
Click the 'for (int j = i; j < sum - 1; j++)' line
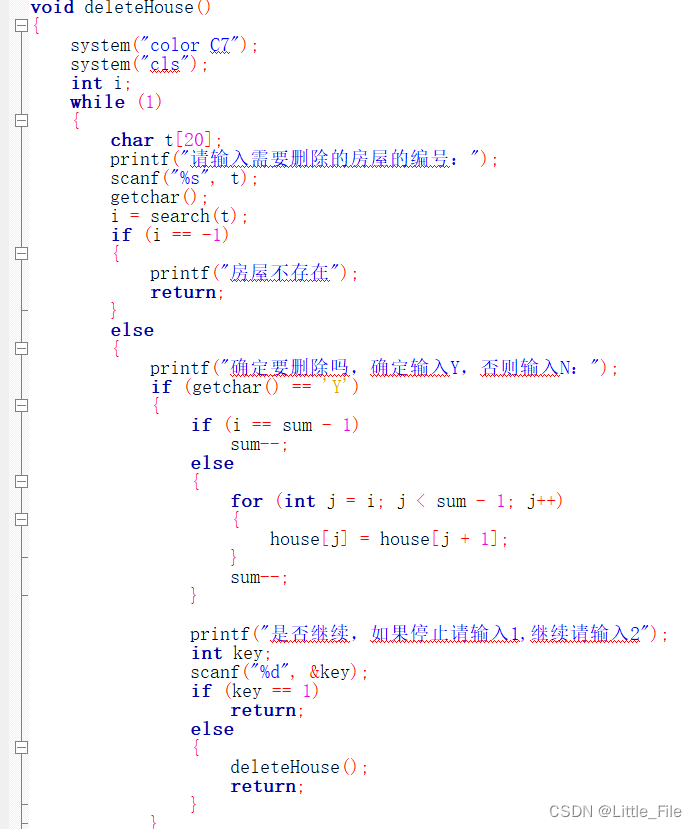tap(397, 501)
